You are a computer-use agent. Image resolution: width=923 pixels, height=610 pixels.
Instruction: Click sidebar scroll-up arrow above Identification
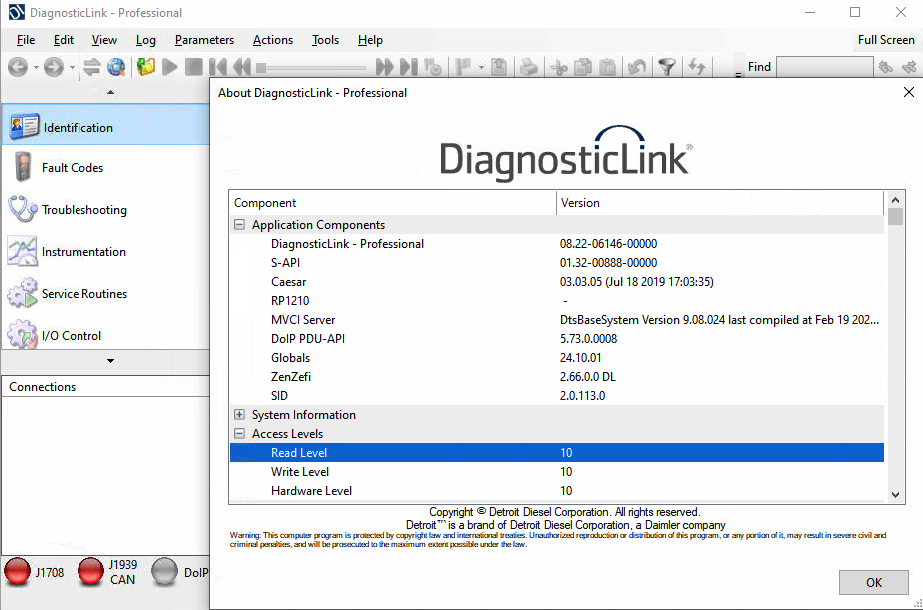click(110, 92)
